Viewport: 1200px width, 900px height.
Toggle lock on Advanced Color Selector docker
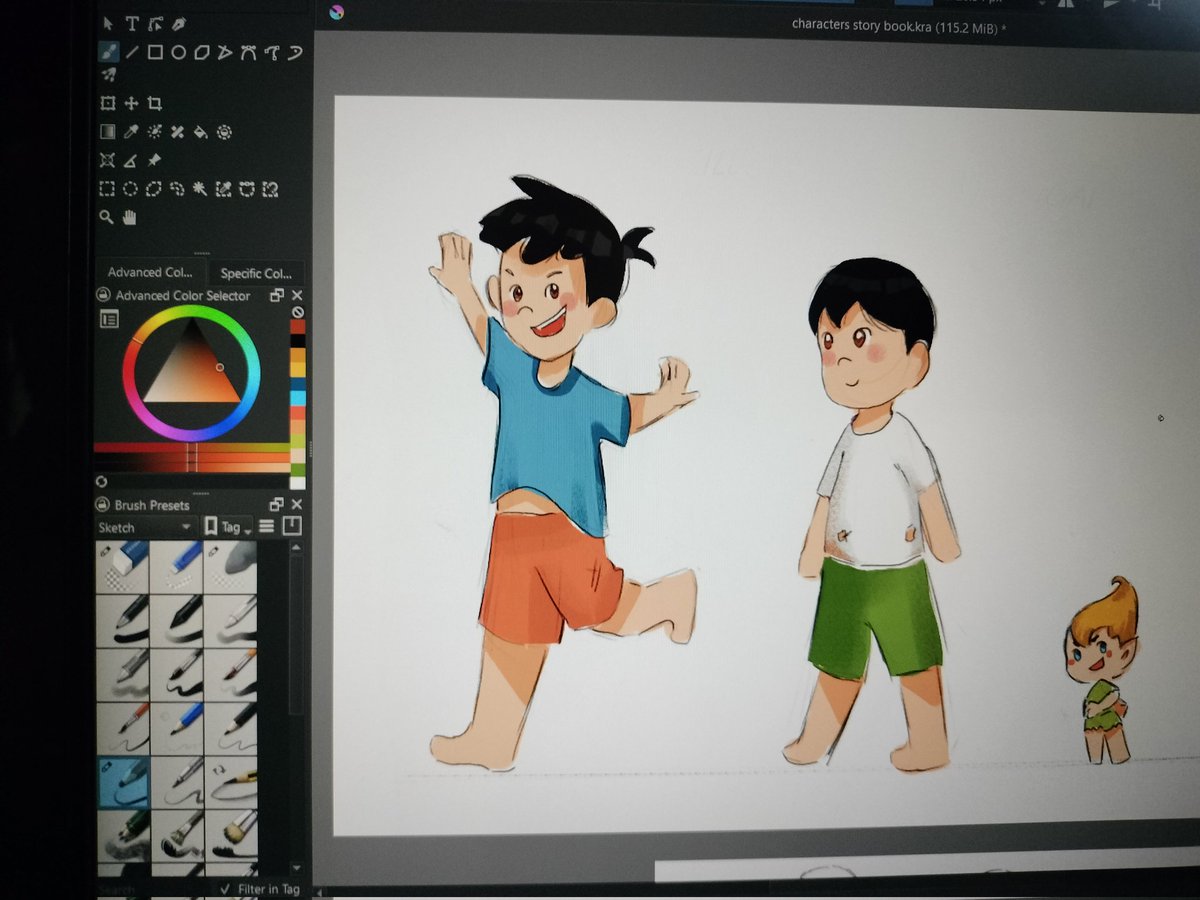coord(103,295)
